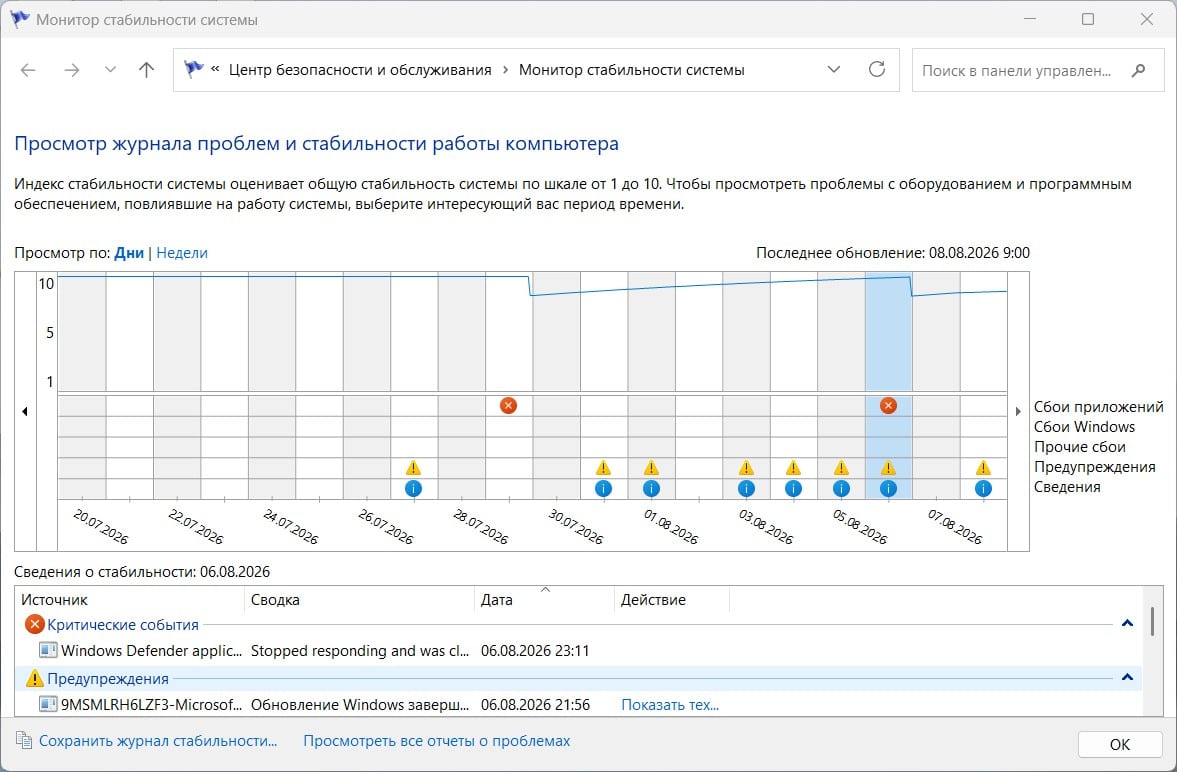This screenshot has width=1177, height=772.
Task: Open the Показать тех... action link
Action: (x=670, y=704)
